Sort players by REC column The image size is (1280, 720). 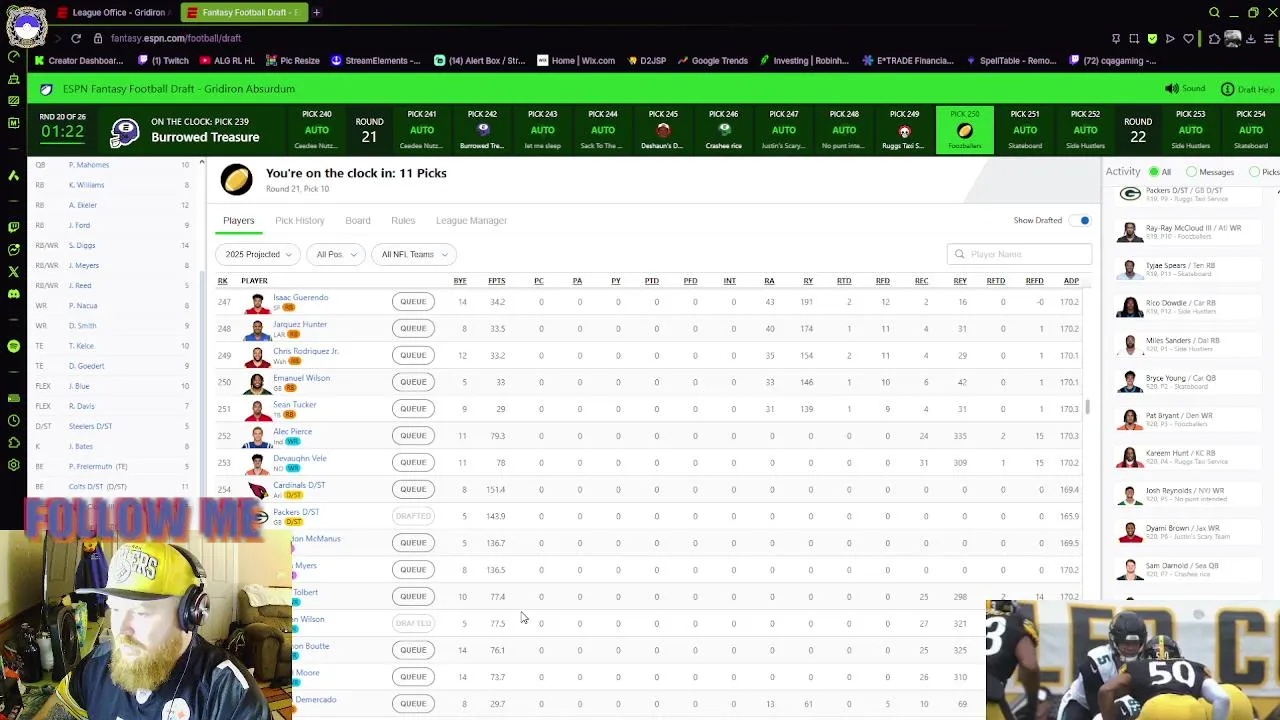921,281
